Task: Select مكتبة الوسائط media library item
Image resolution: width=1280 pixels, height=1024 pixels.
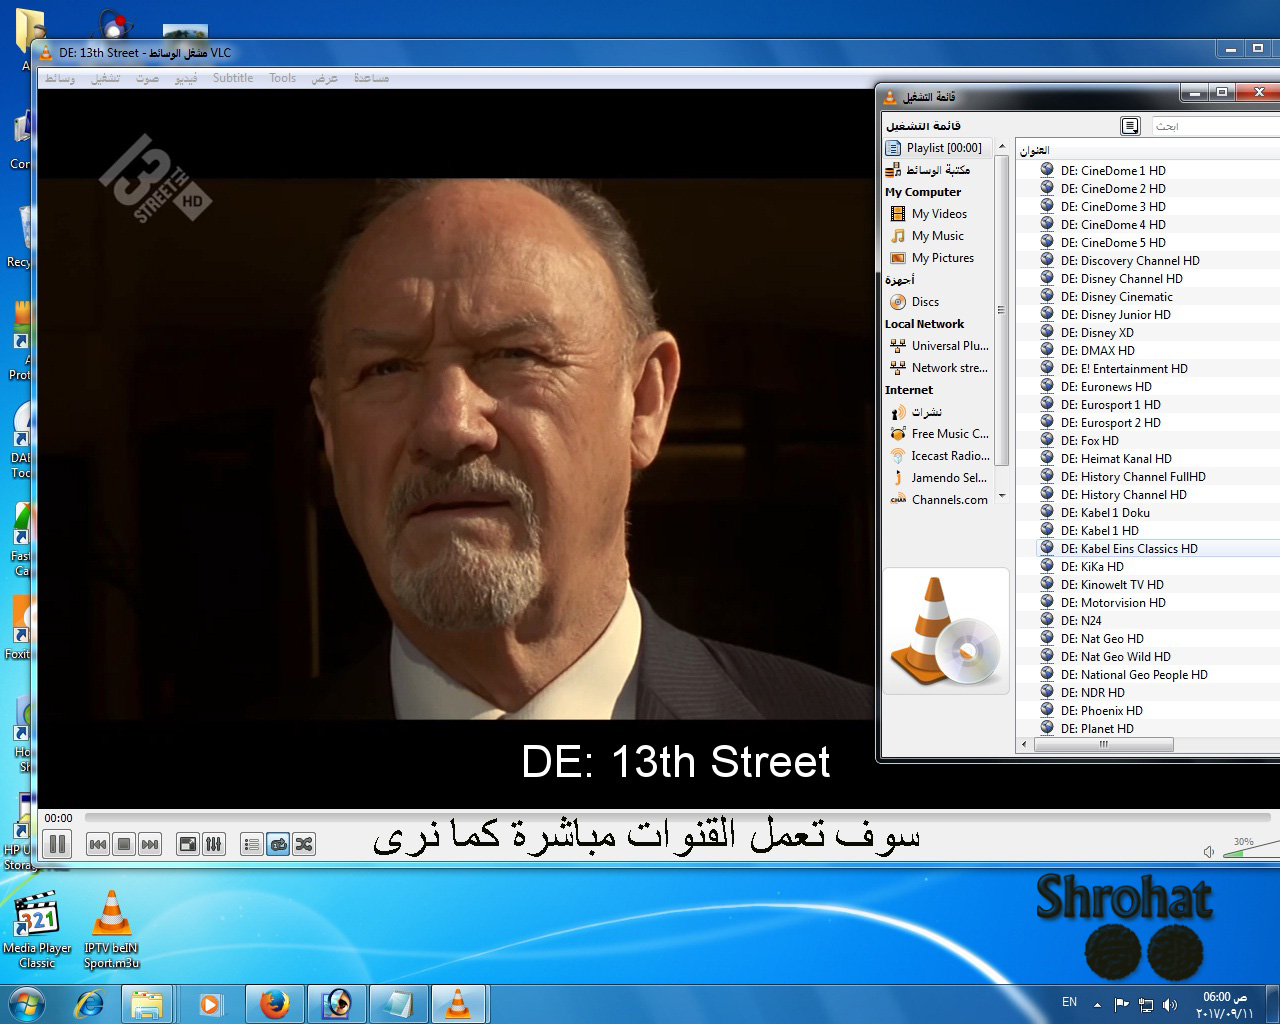Action: pos(938,170)
